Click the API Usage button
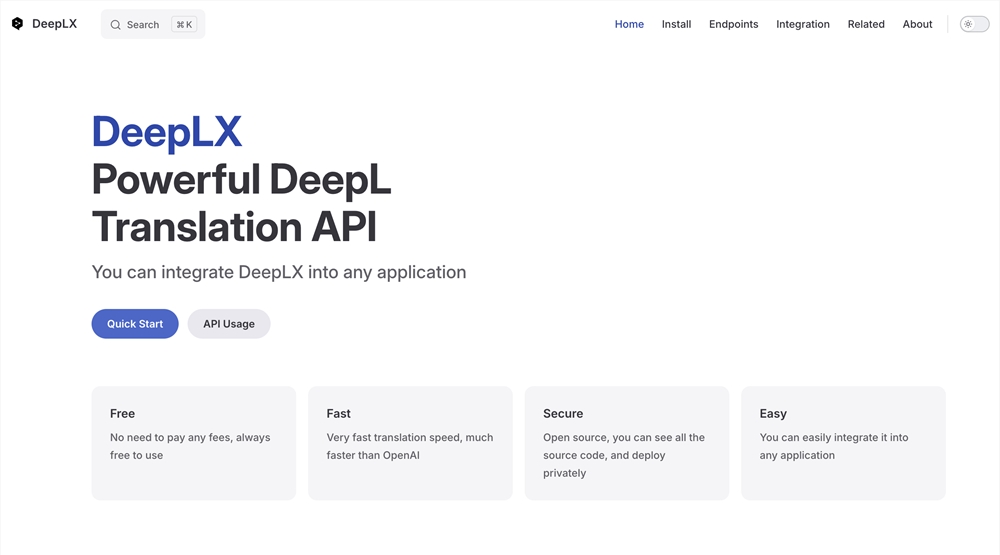 coord(229,324)
